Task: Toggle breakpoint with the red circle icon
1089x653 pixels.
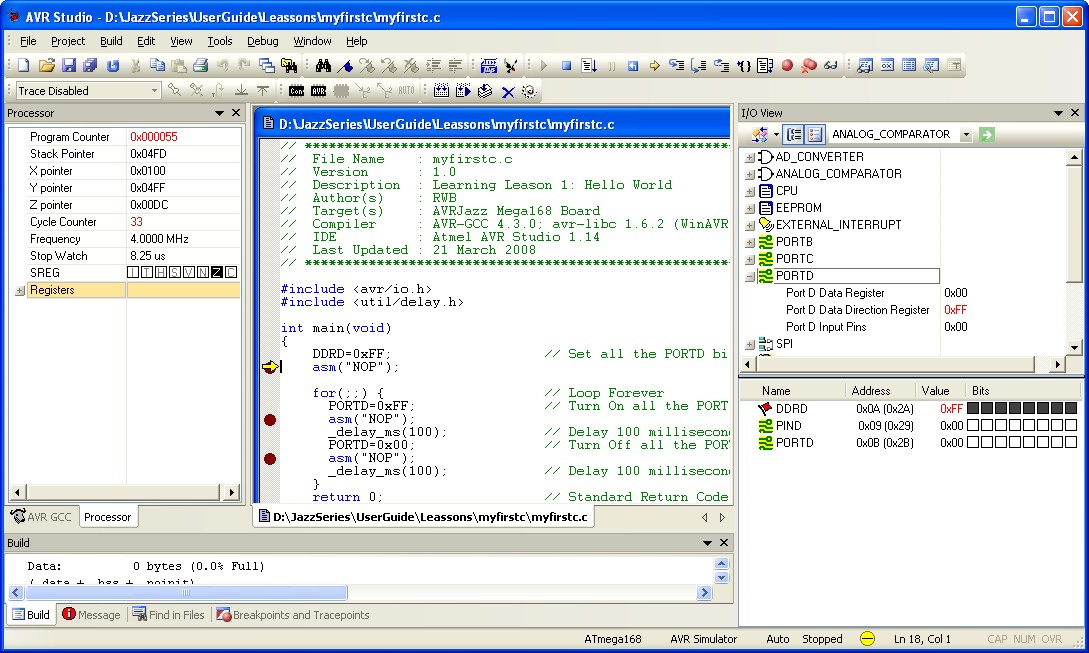Action: tap(787, 65)
